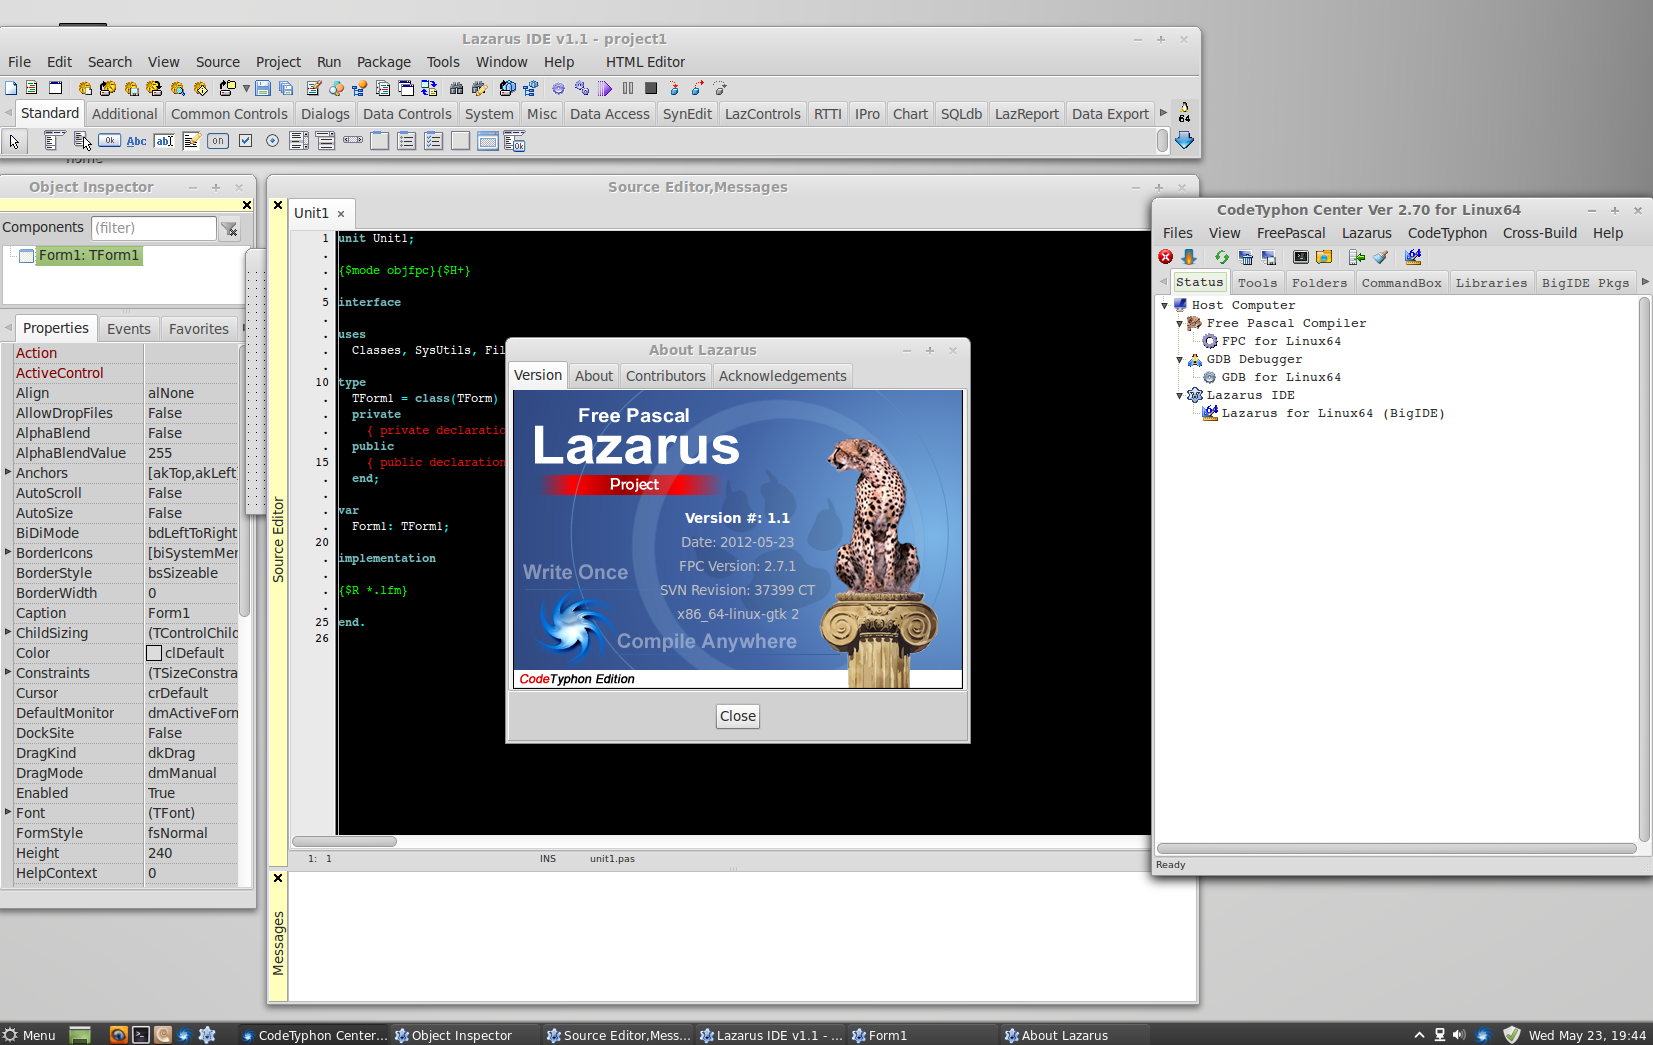Screen dimensions: 1653x1045
Task: Click the New Form toolbar icon
Action: [x=56, y=88]
